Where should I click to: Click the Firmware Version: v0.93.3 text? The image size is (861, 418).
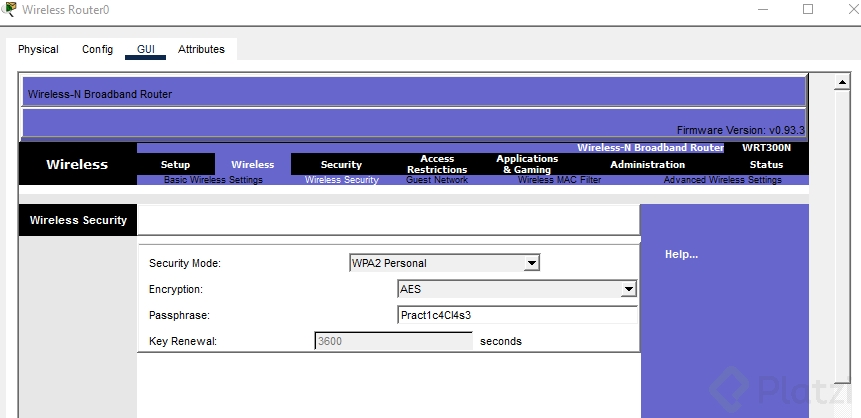(x=740, y=131)
